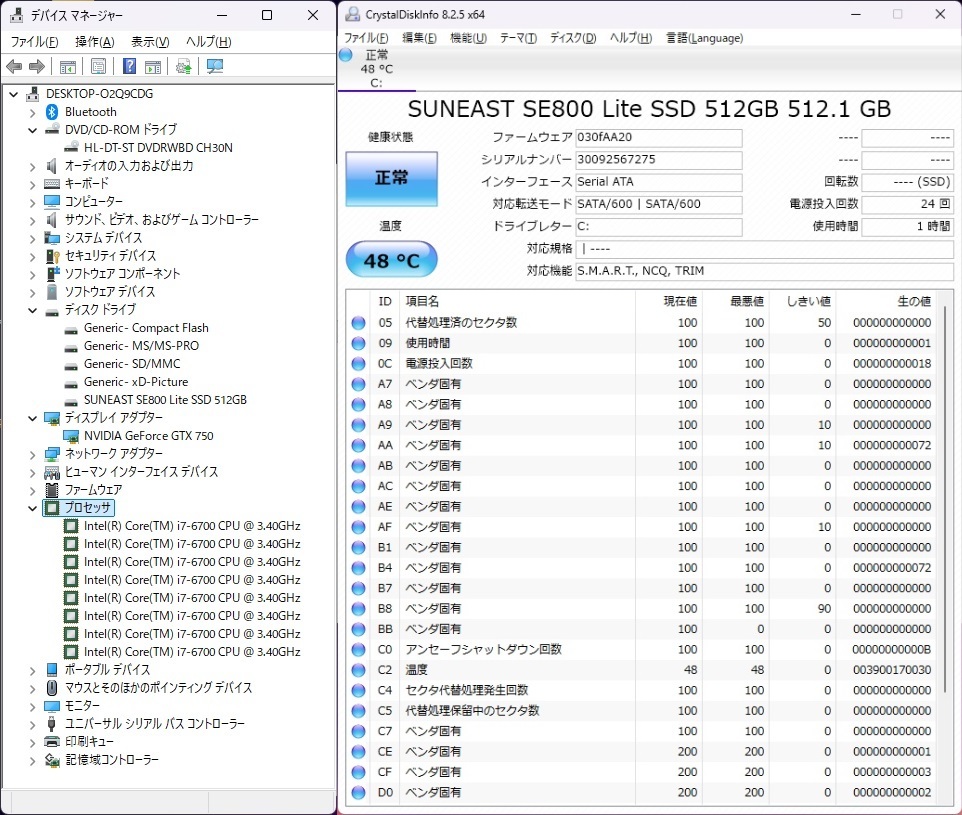Image resolution: width=962 pixels, height=815 pixels.
Task: Click the Show/Hide console tree icon
Action: point(68,66)
